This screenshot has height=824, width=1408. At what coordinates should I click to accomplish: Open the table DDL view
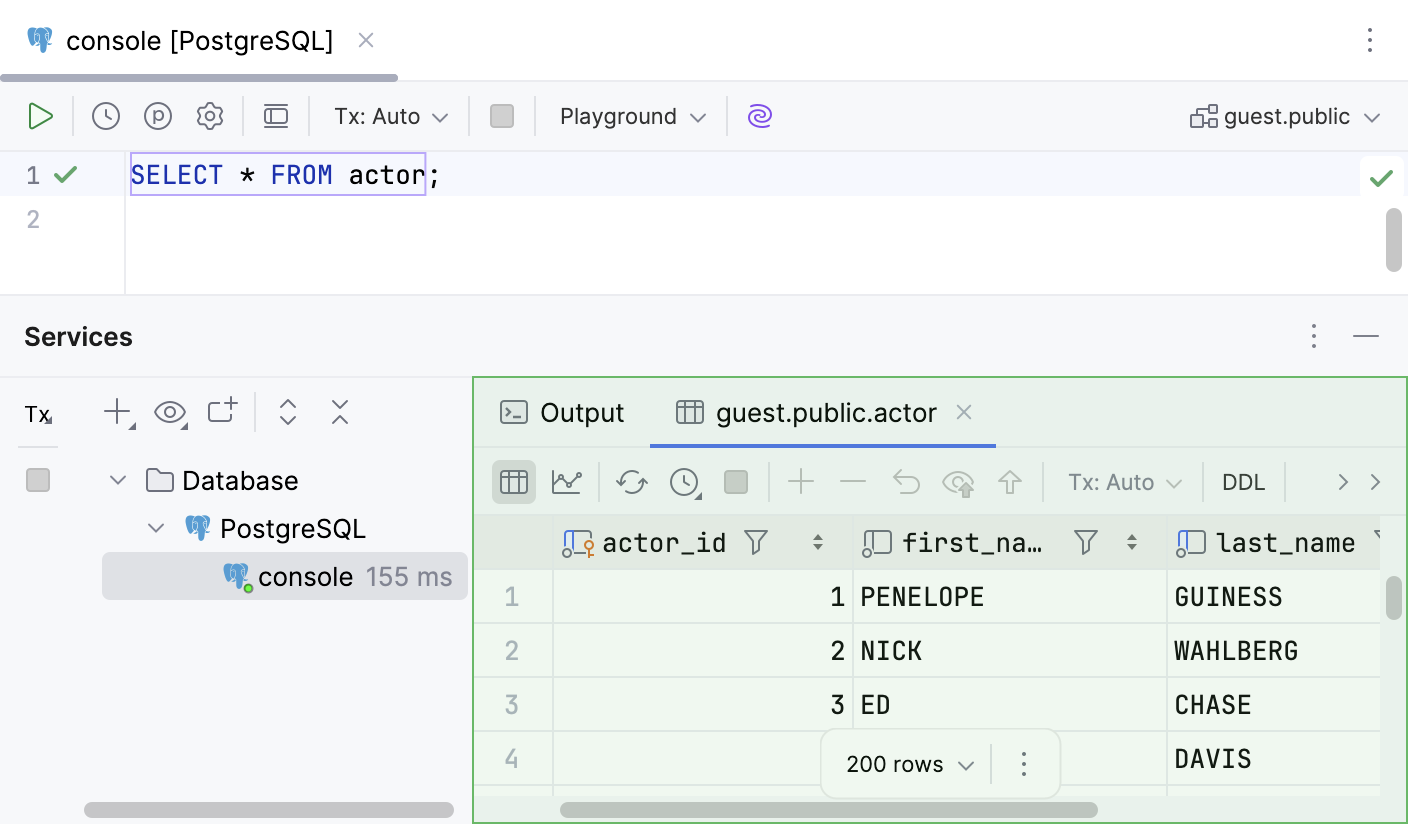coord(1243,482)
